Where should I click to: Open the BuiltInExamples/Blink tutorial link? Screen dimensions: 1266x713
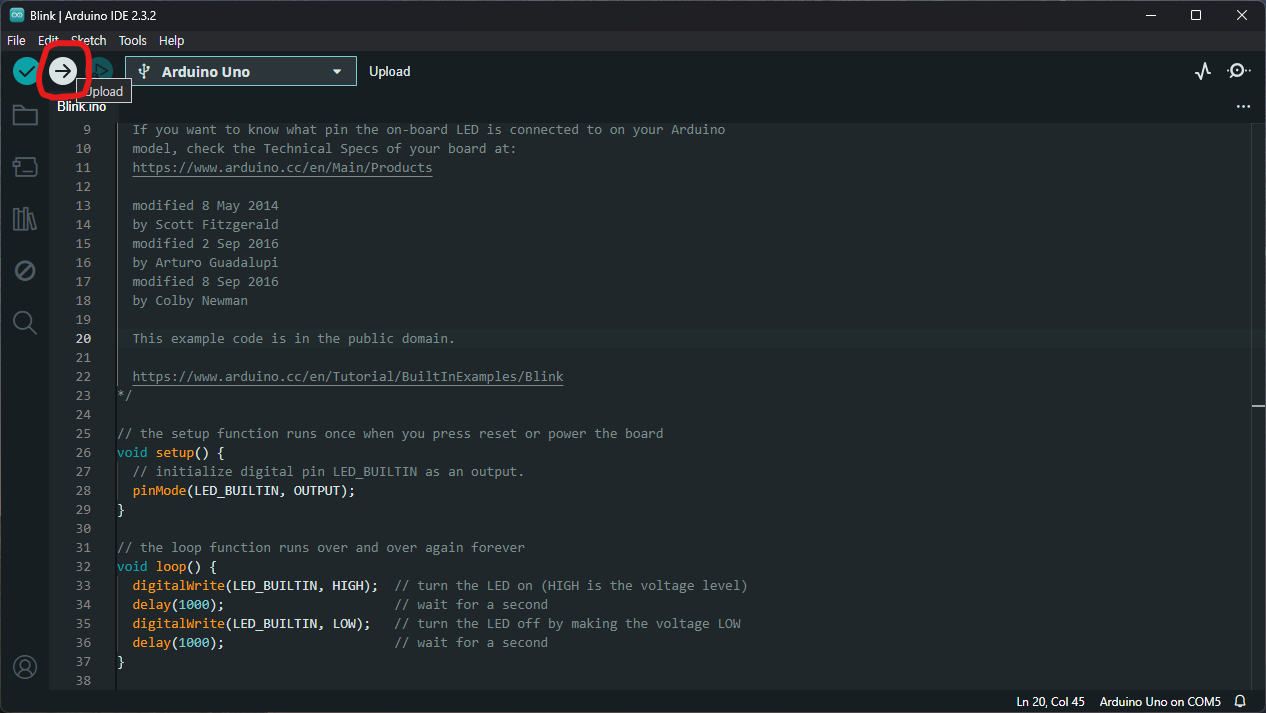pos(348,377)
